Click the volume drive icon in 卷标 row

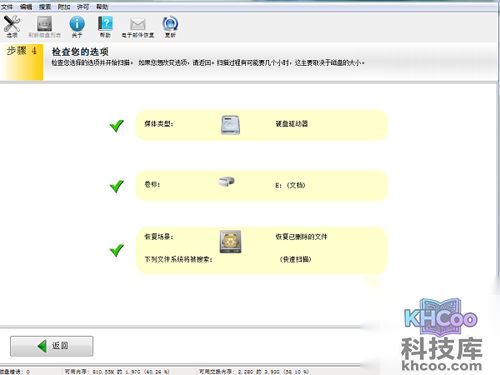227,182
